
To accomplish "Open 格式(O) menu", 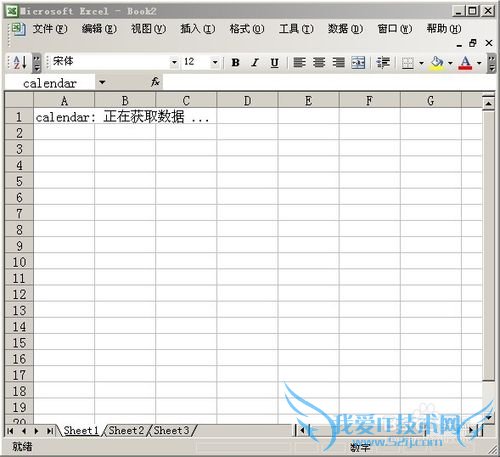I will 247,29.
